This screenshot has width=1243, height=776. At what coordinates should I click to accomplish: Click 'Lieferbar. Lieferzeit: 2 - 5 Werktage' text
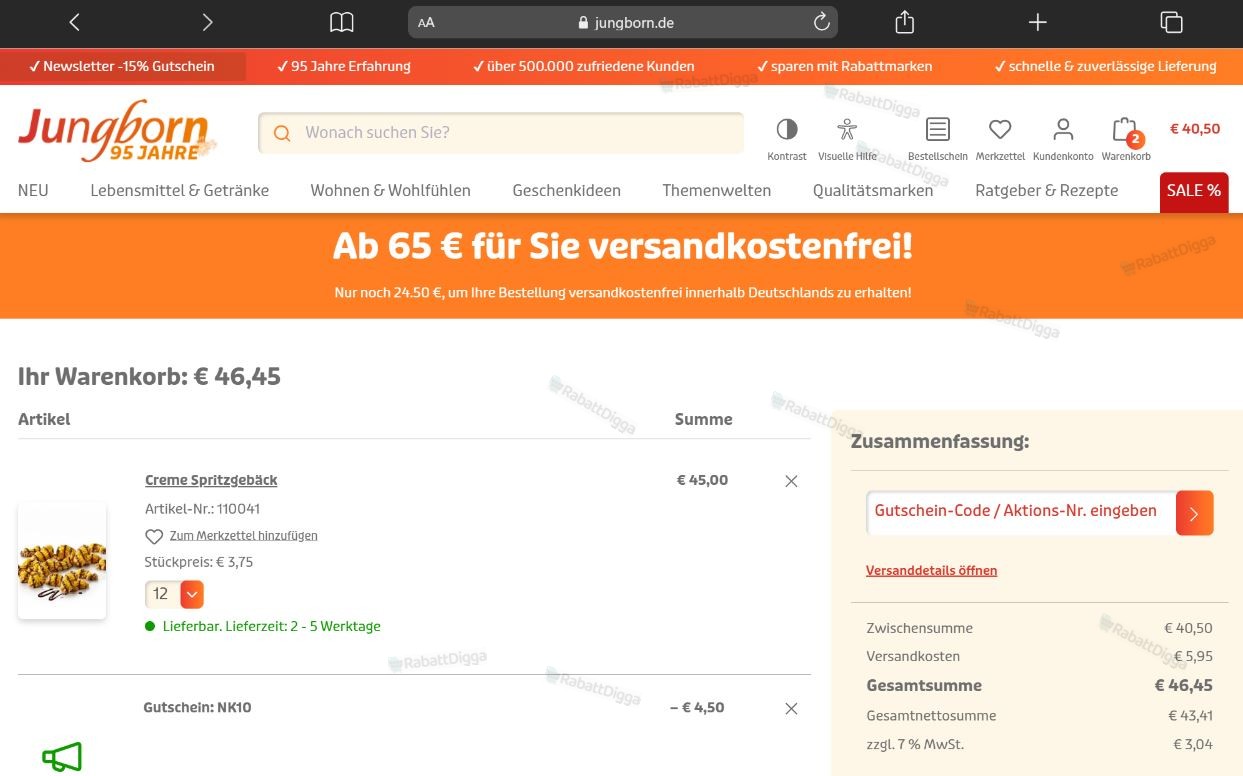[271, 626]
